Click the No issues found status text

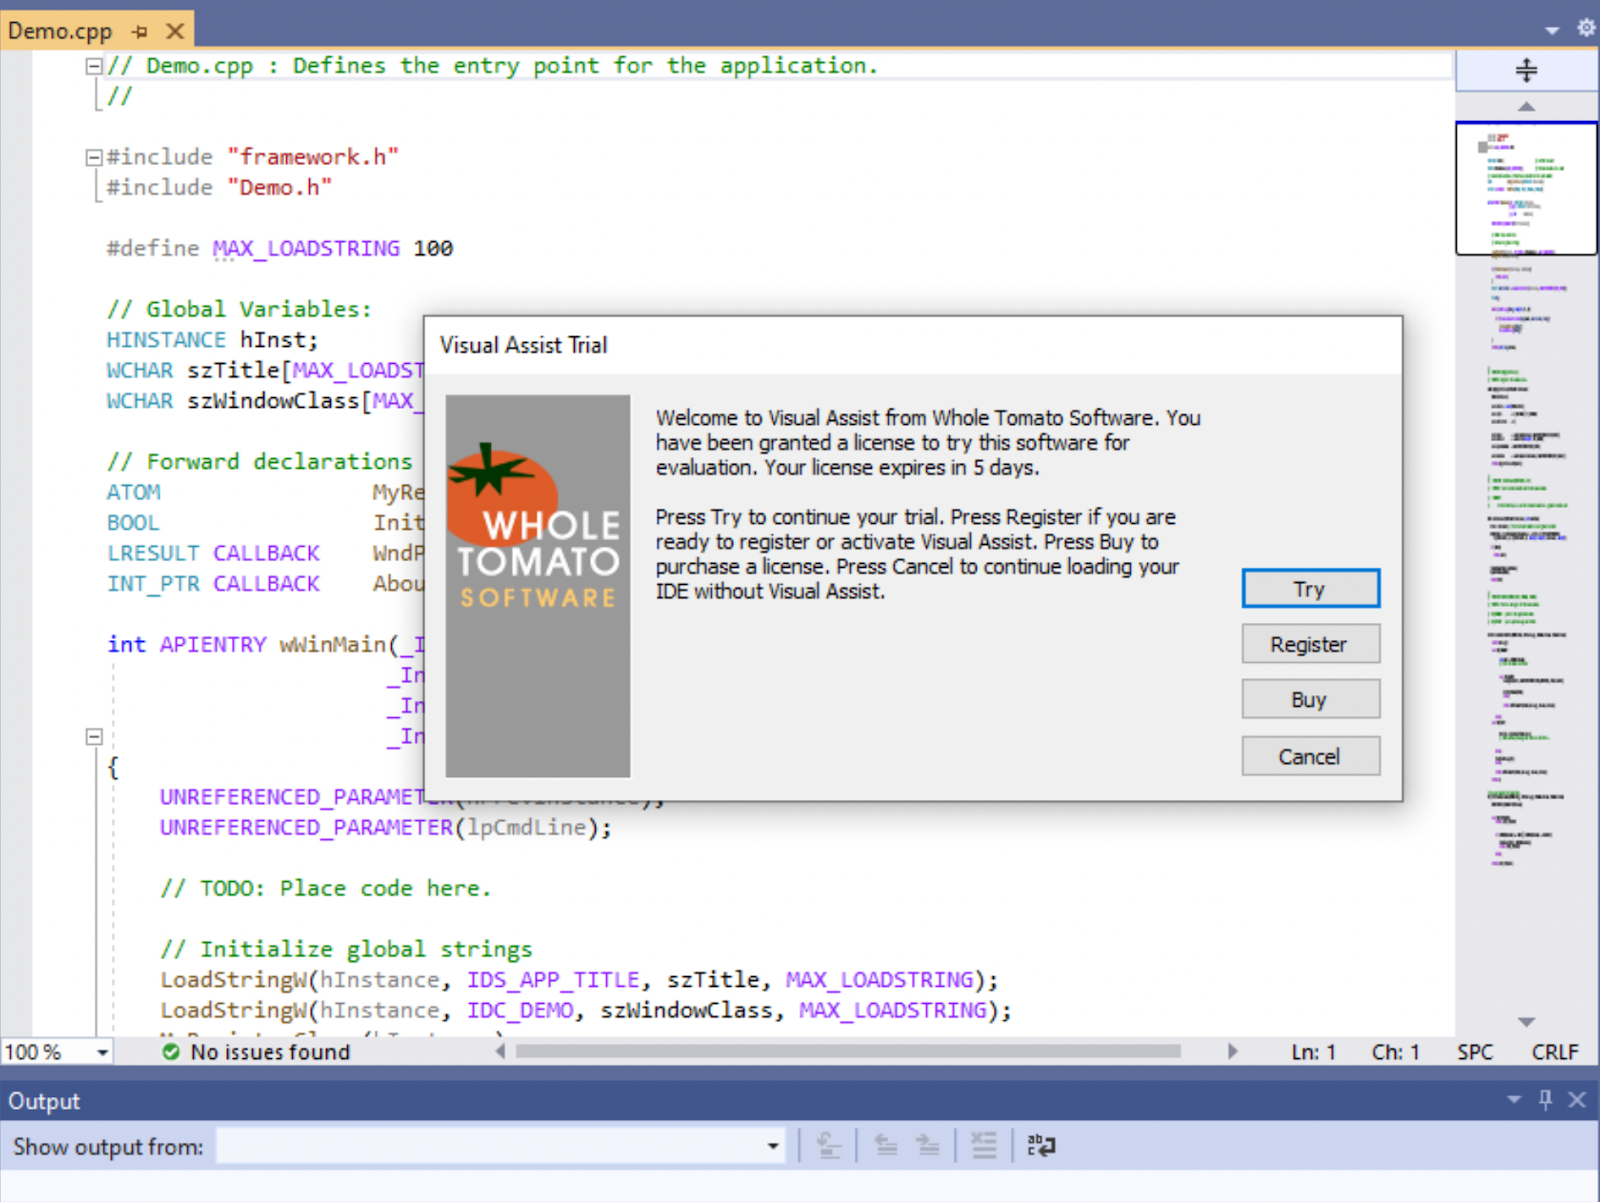click(270, 1052)
